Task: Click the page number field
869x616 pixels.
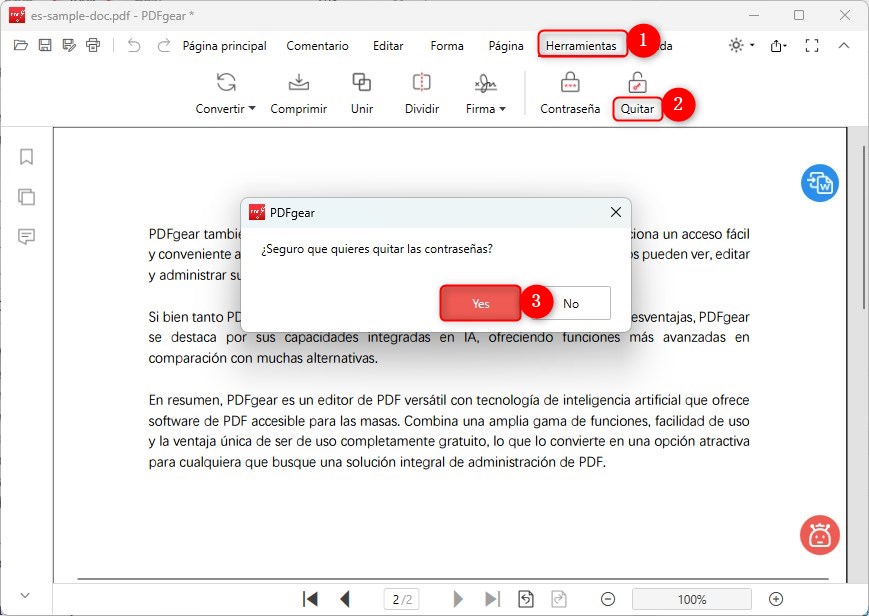Action: click(x=401, y=599)
